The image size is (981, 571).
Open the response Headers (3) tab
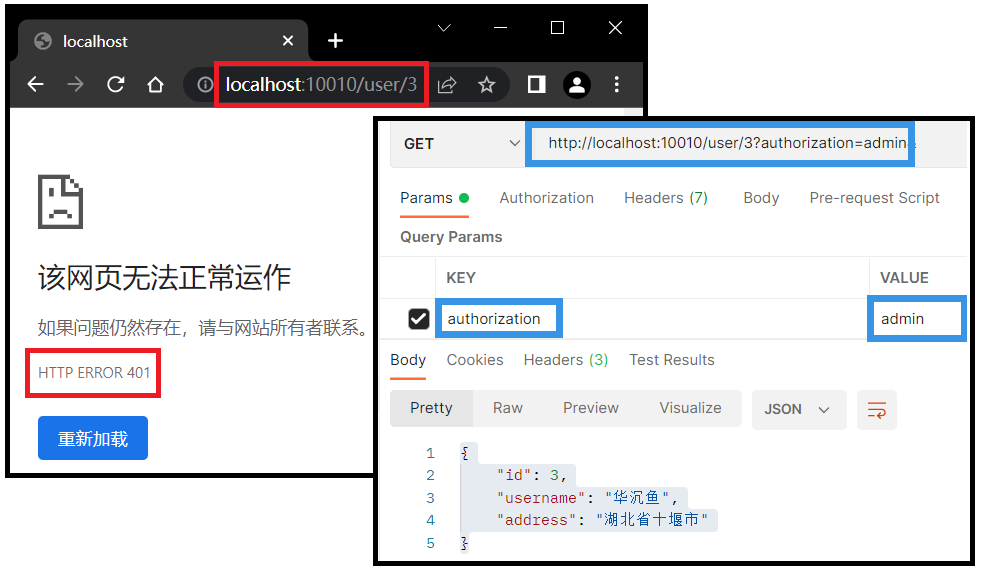pyautogui.click(x=566, y=360)
